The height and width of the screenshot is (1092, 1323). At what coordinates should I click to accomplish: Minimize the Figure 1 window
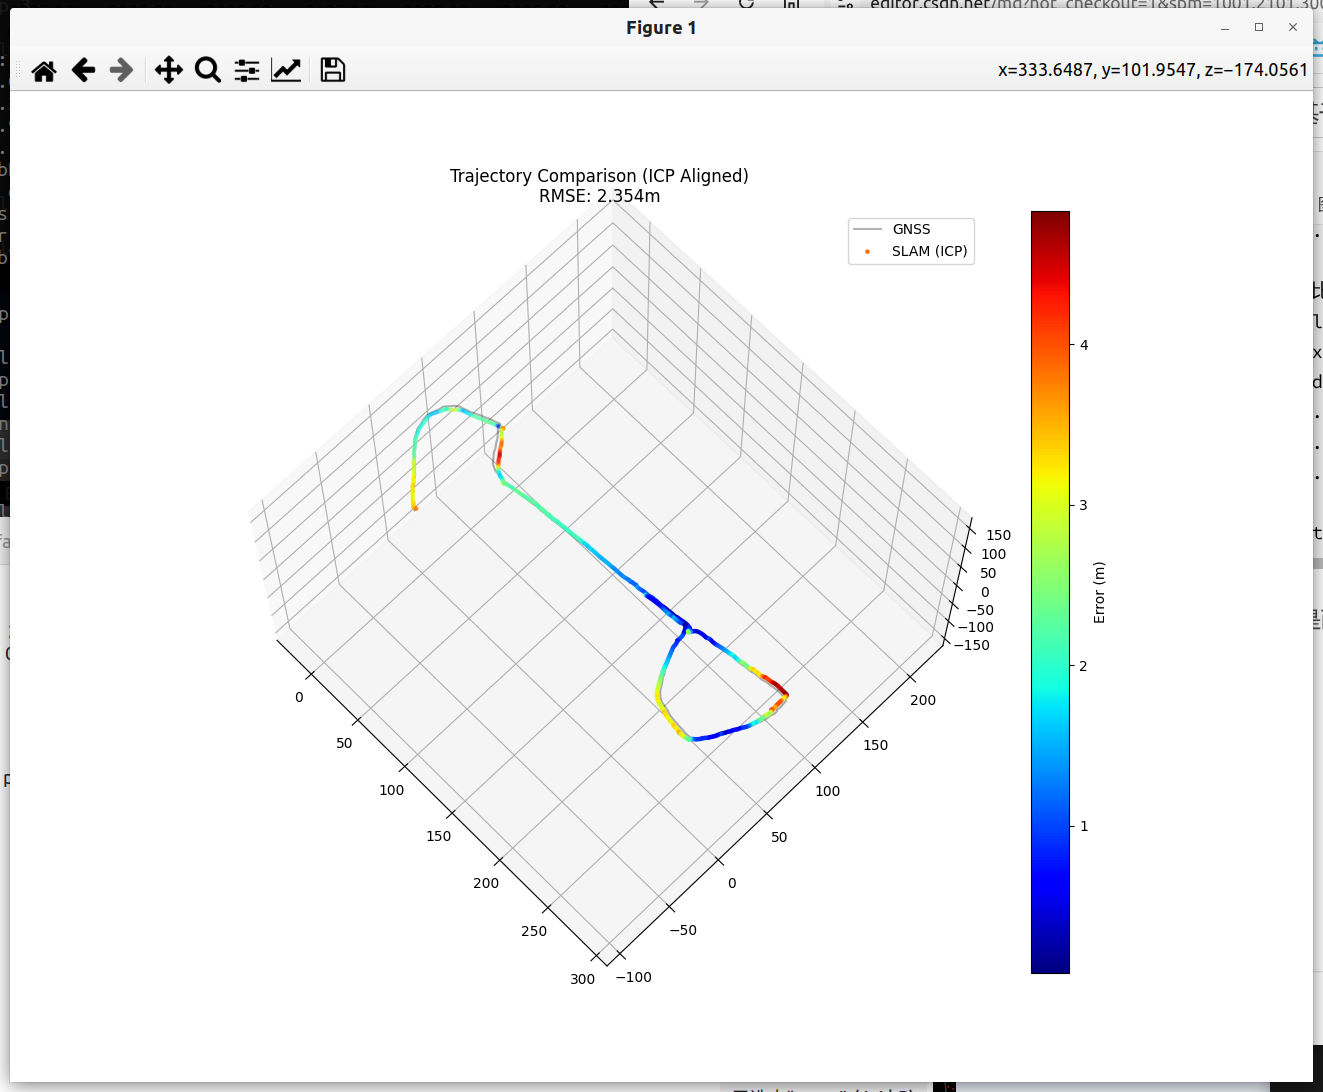pos(1225,27)
